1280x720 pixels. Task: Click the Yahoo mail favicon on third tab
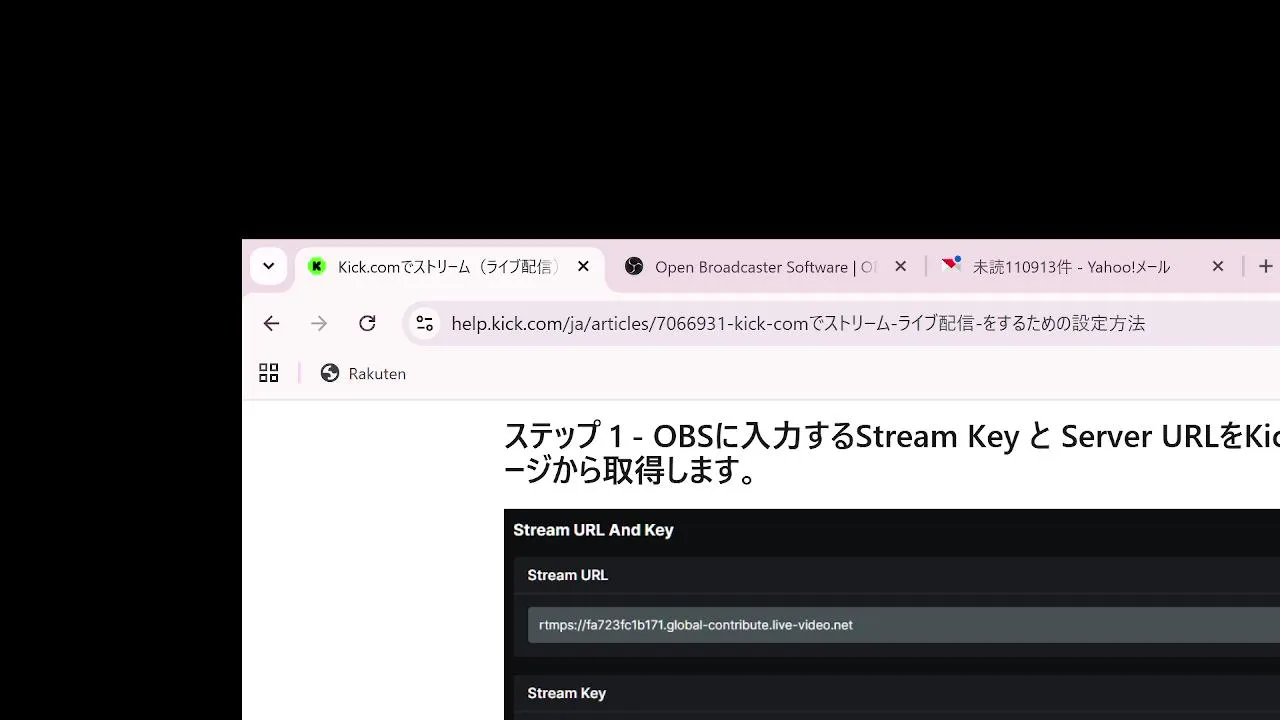(951, 265)
